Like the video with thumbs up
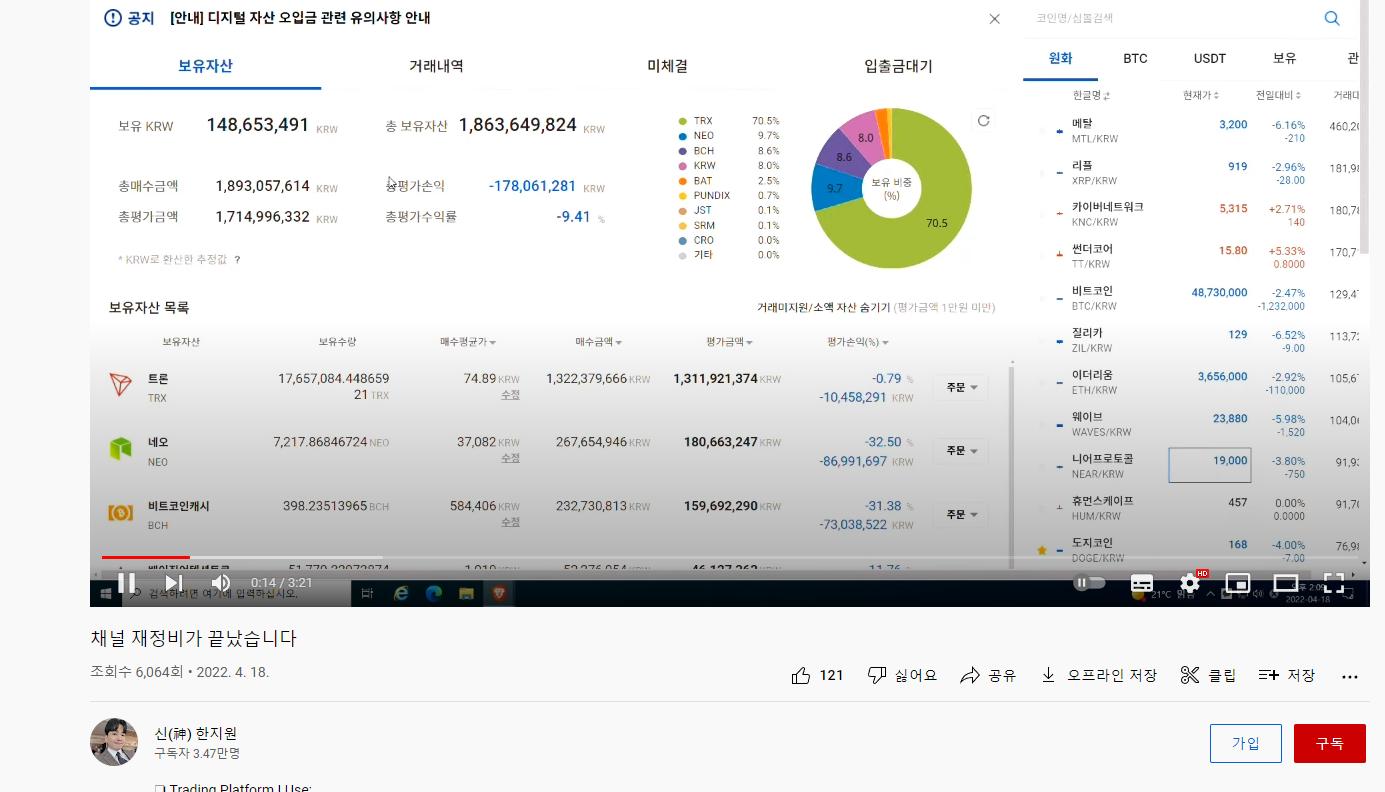This screenshot has height=792, width=1385. point(818,675)
